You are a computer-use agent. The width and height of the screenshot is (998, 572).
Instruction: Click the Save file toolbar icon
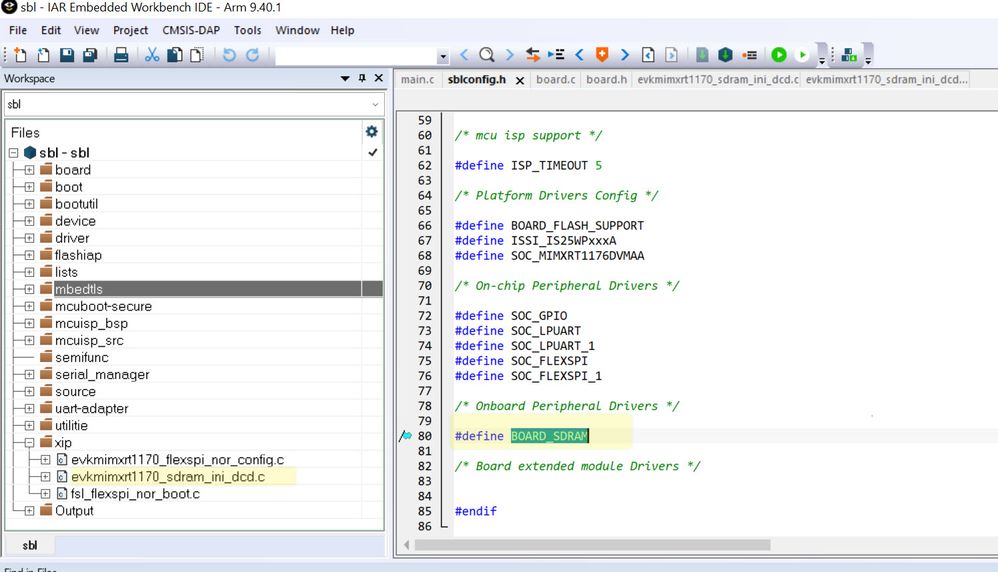coord(67,55)
